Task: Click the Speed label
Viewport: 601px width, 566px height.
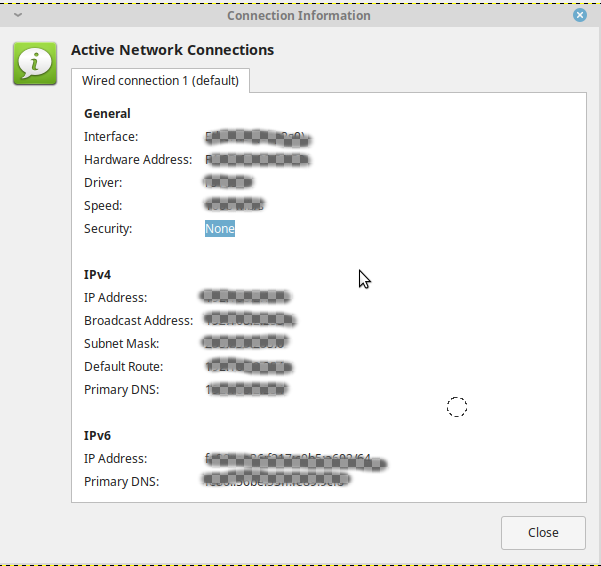Action: 103,206
